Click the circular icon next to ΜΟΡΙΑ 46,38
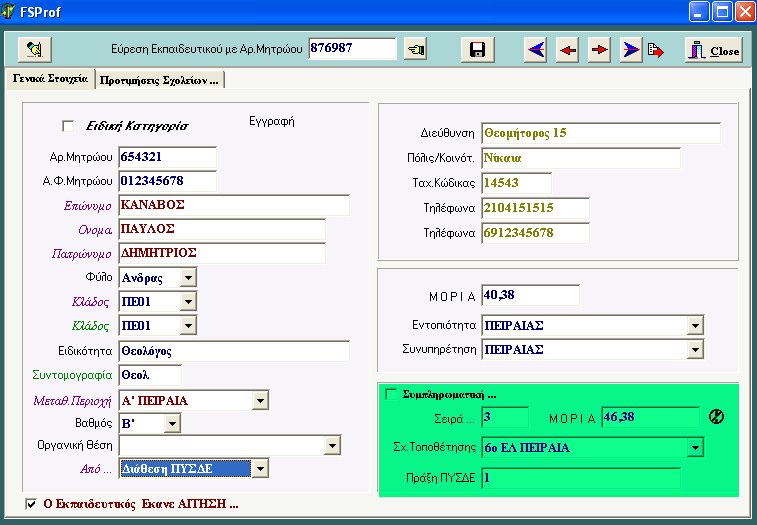This screenshot has width=757, height=525. tap(715, 417)
